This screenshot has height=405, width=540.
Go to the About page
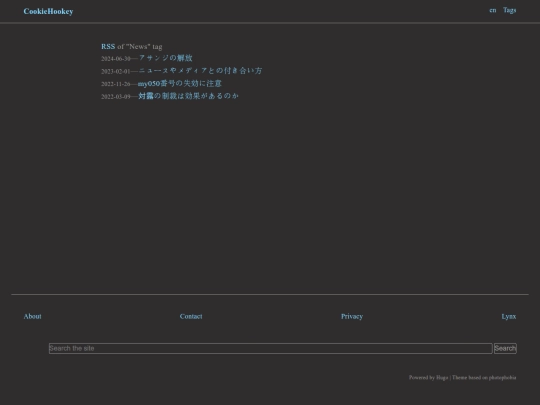[32, 316]
